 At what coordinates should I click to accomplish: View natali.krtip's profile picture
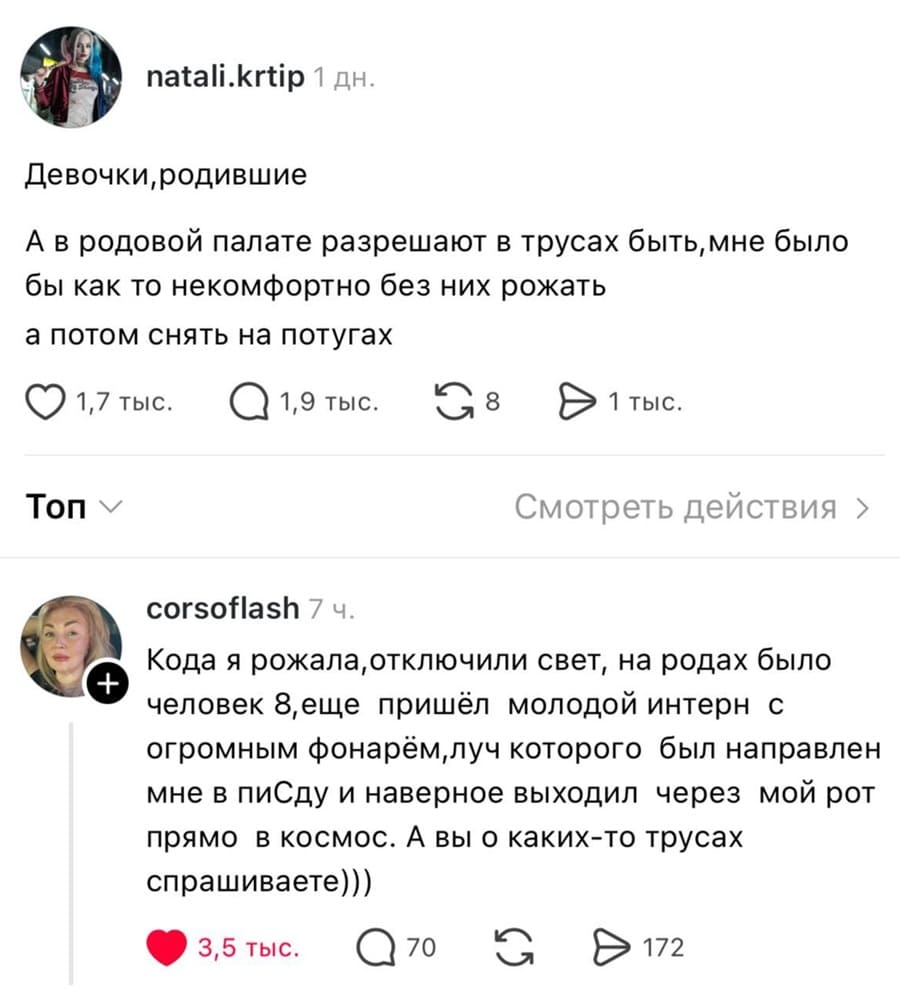coord(73,73)
